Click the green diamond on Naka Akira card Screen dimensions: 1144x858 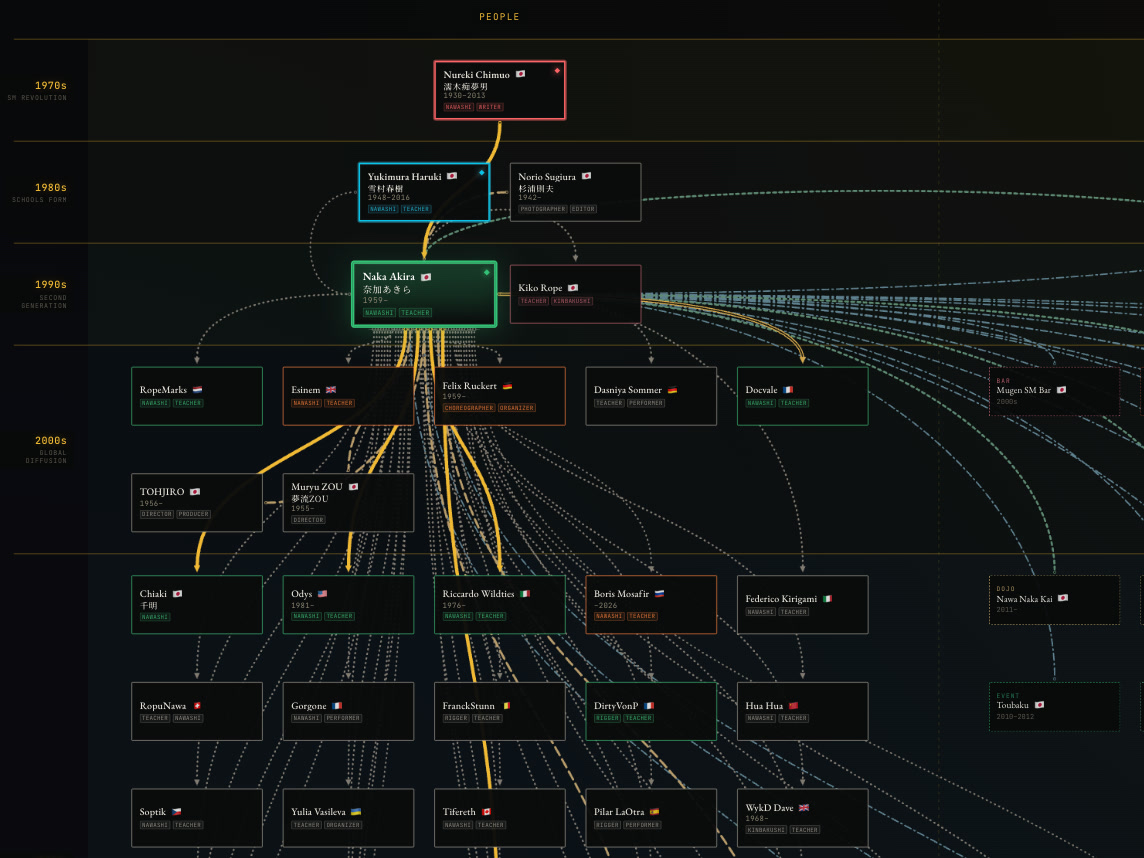487,273
